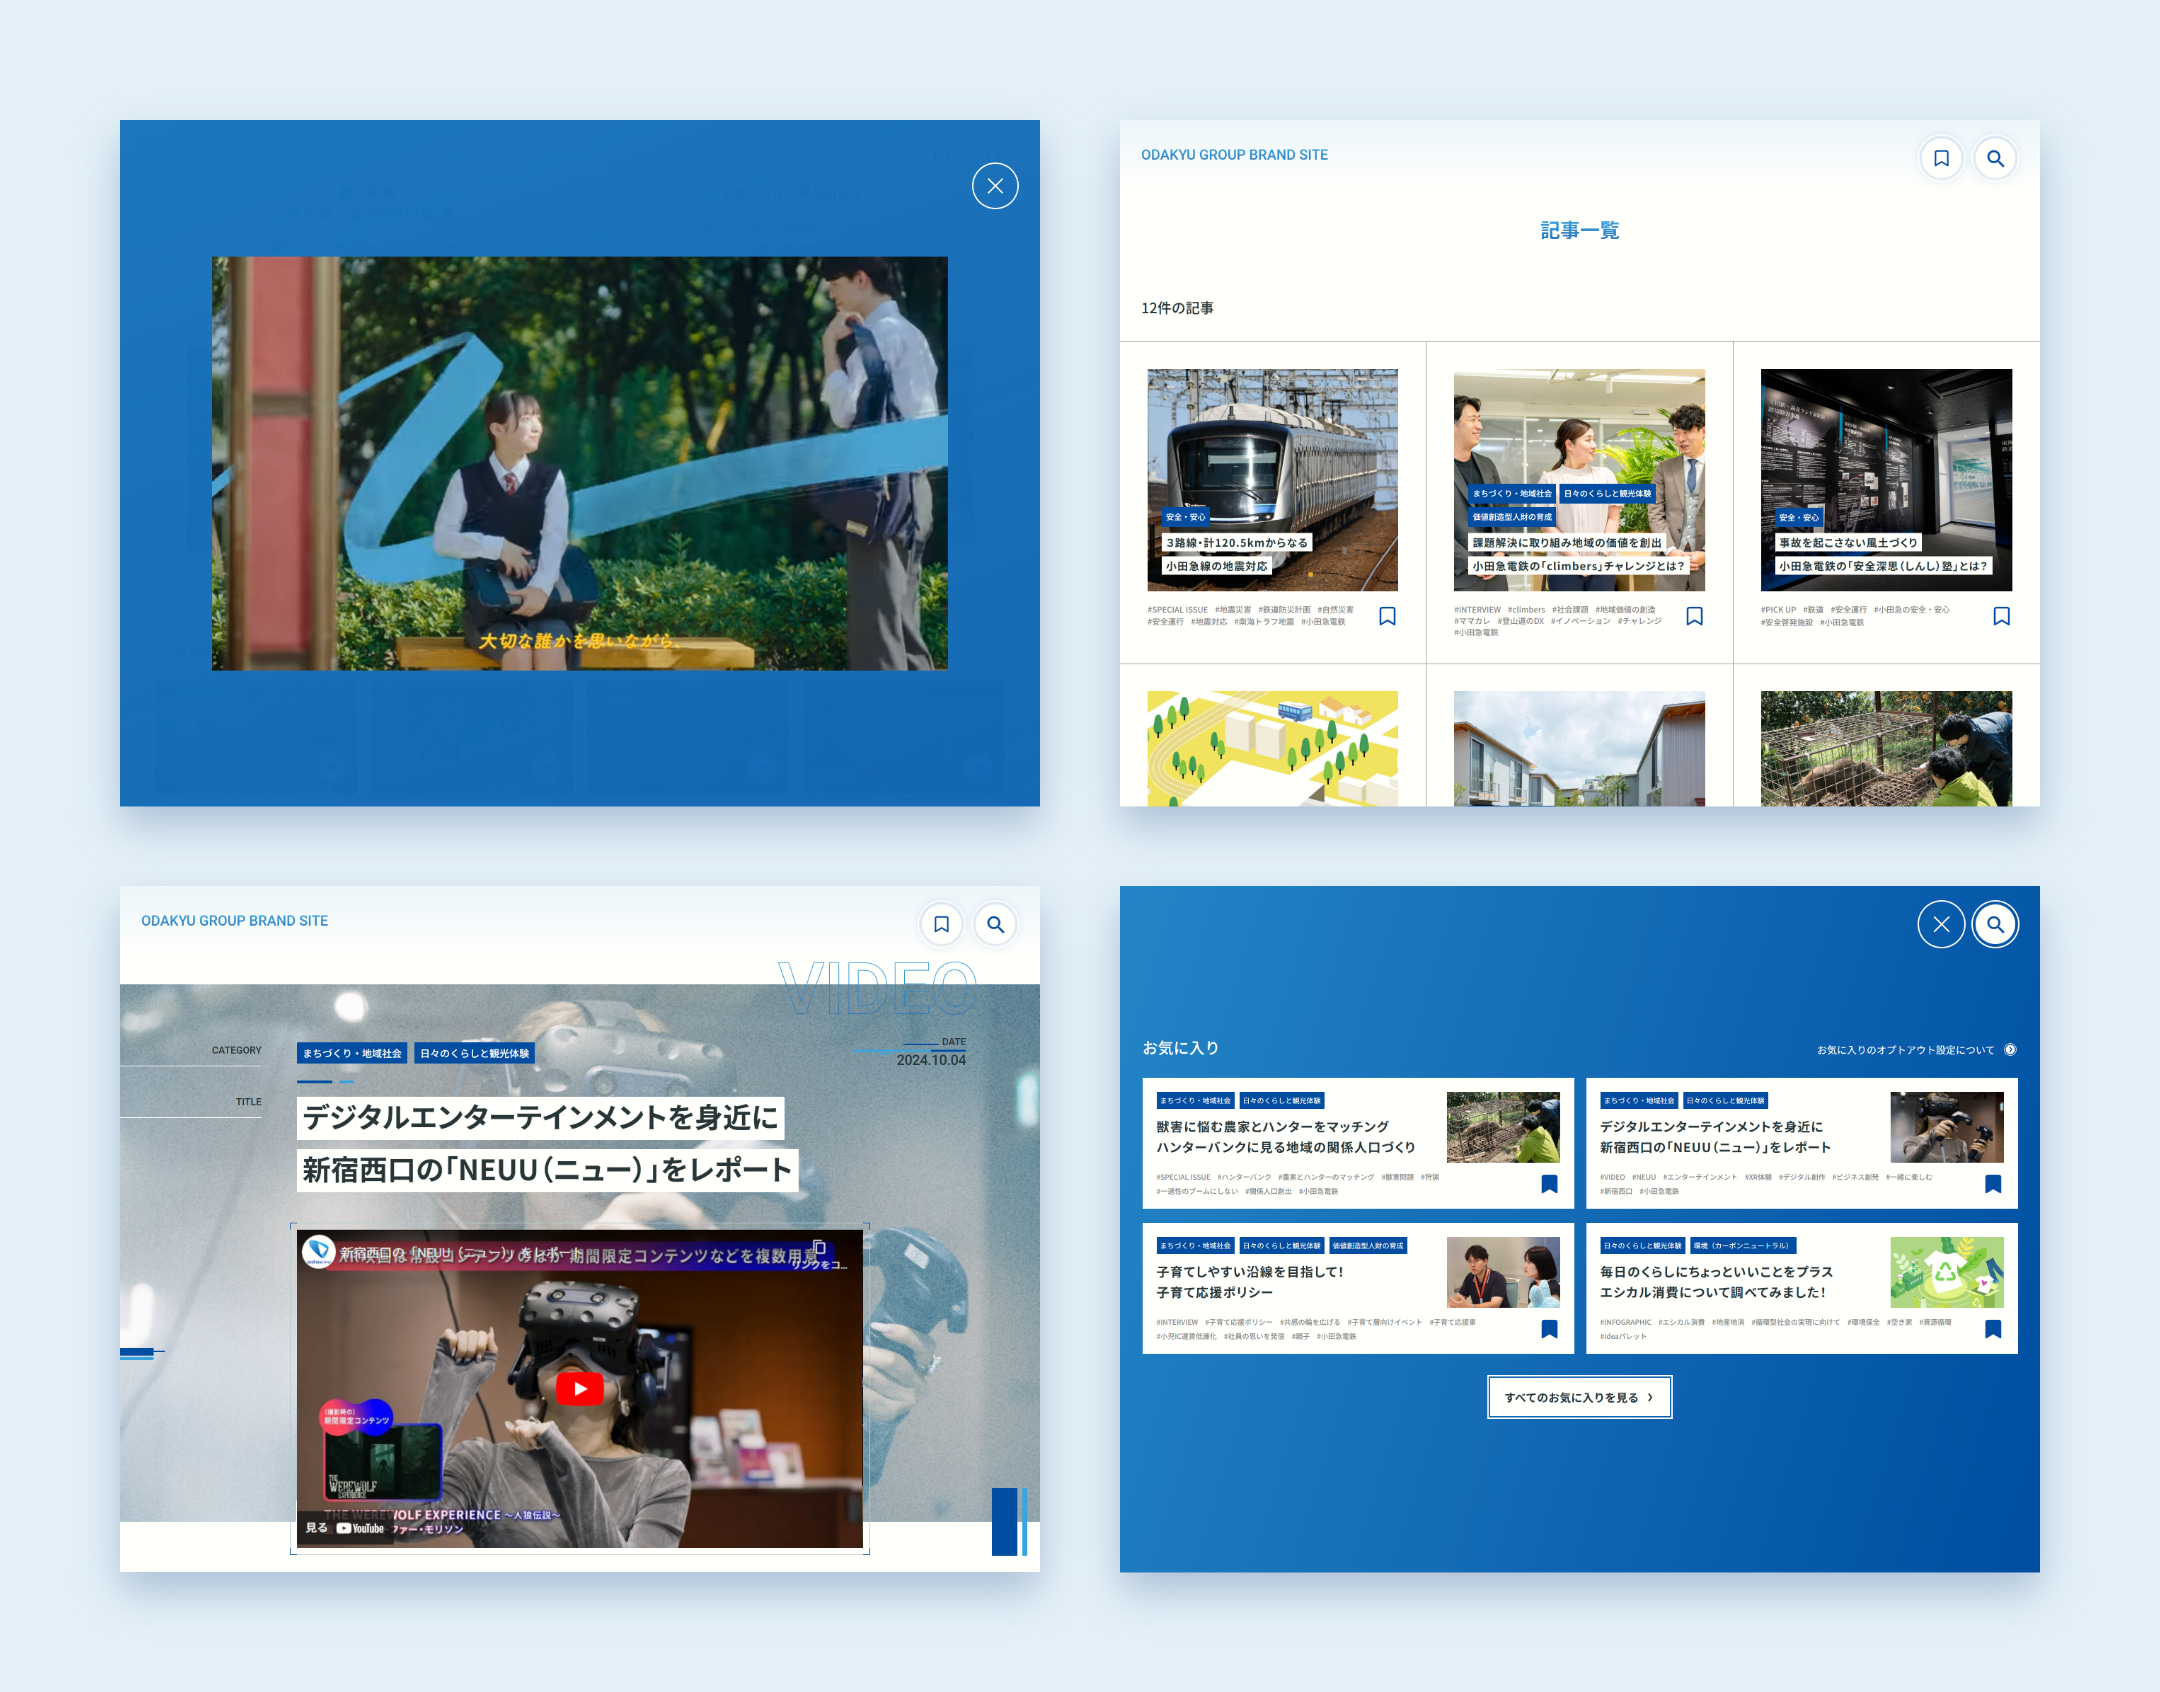
Task: Remove bookmark on エシカル消費 card
Action: pyautogui.click(x=1992, y=1329)
